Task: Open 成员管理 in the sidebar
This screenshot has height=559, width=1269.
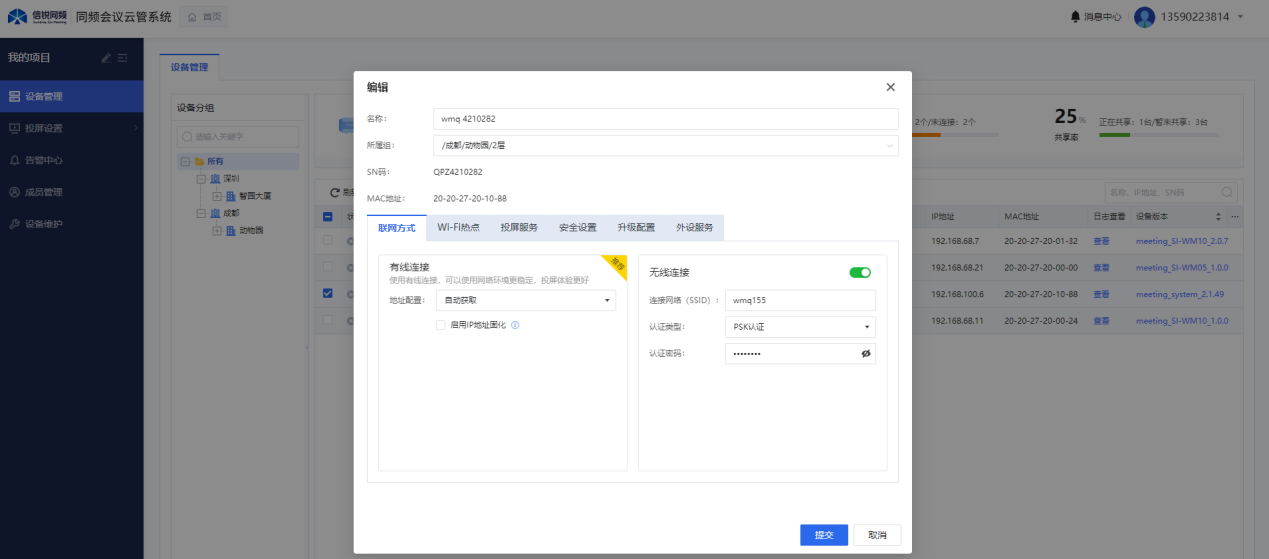Action: (72, 192)
